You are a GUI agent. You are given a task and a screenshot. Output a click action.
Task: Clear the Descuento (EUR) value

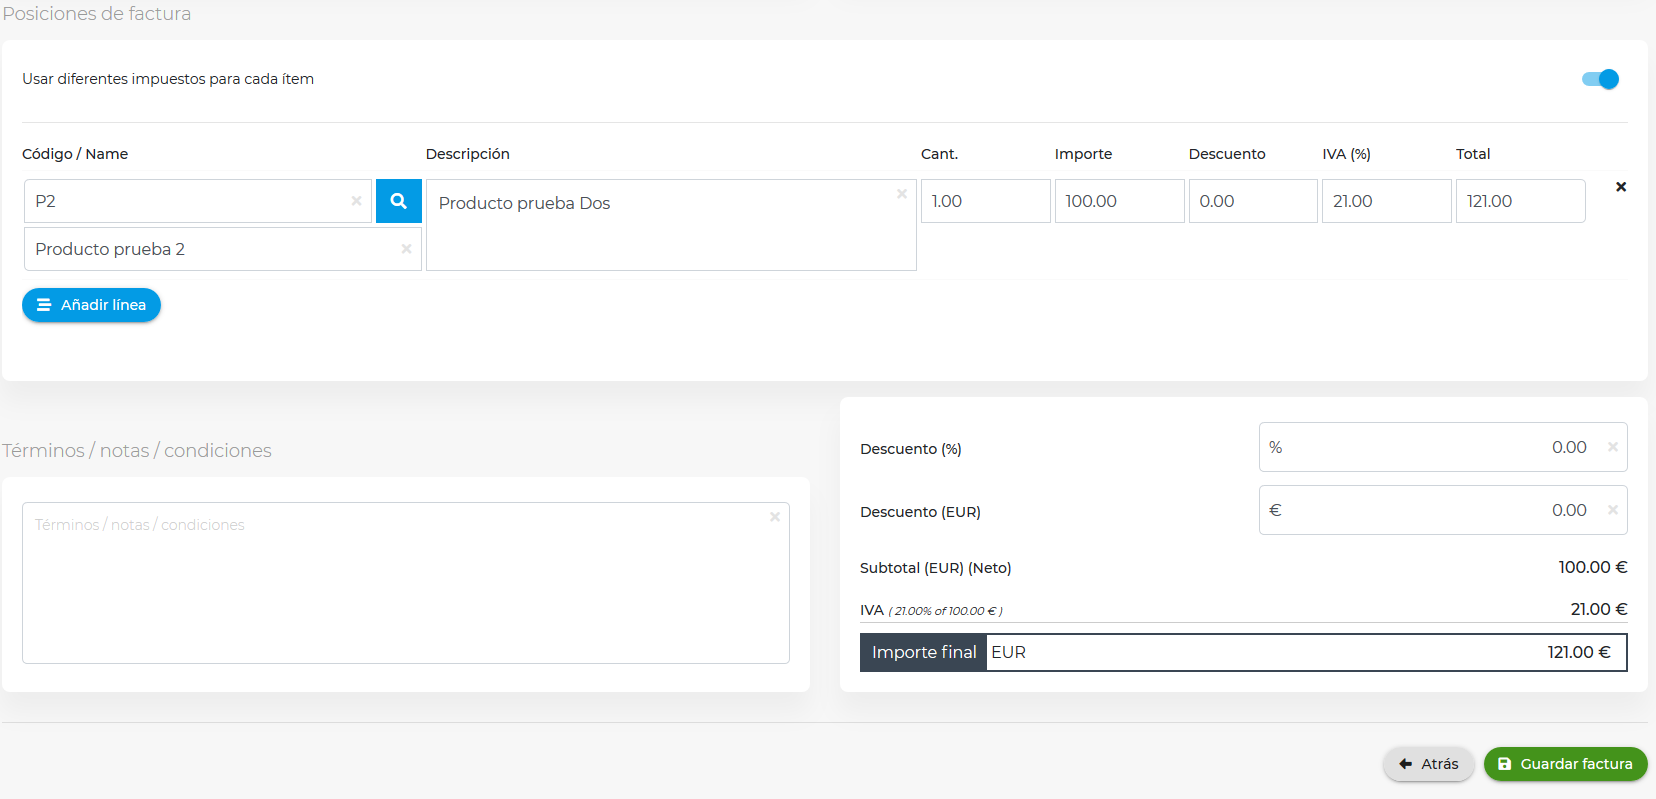pos(1613,510)
